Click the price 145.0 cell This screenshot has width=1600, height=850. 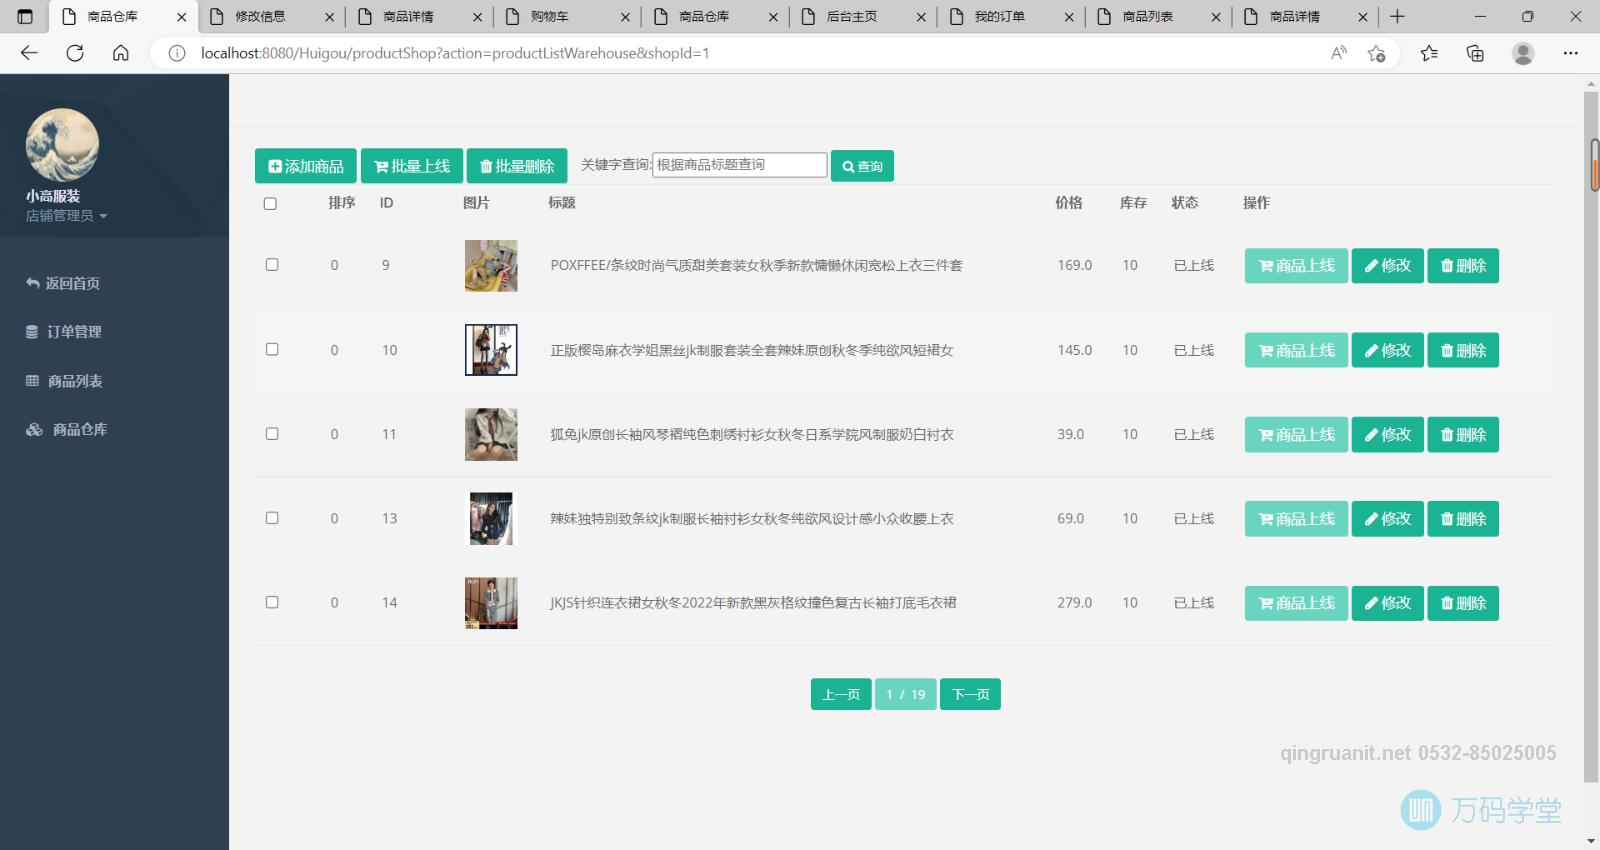(x=1074, y=350)
